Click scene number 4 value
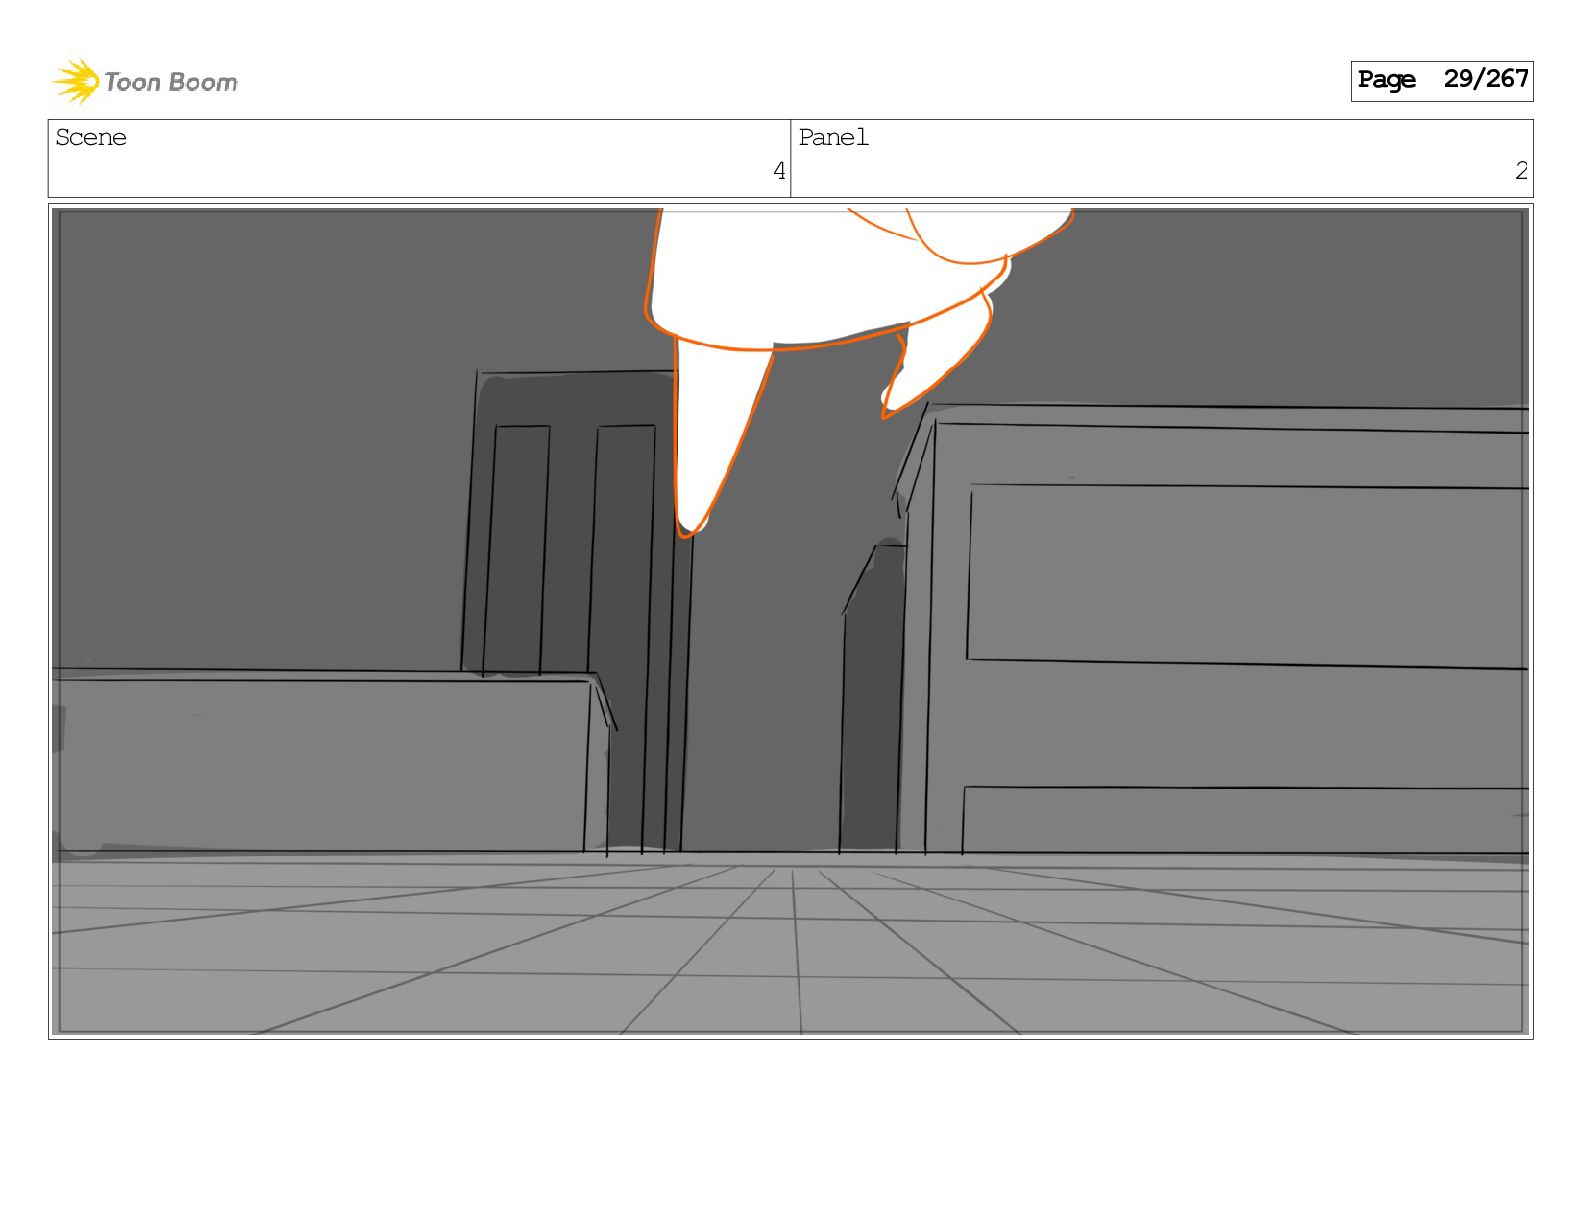Viewport: 1584px width, 1224px height. pyautogui.click(x=779, y=171)
